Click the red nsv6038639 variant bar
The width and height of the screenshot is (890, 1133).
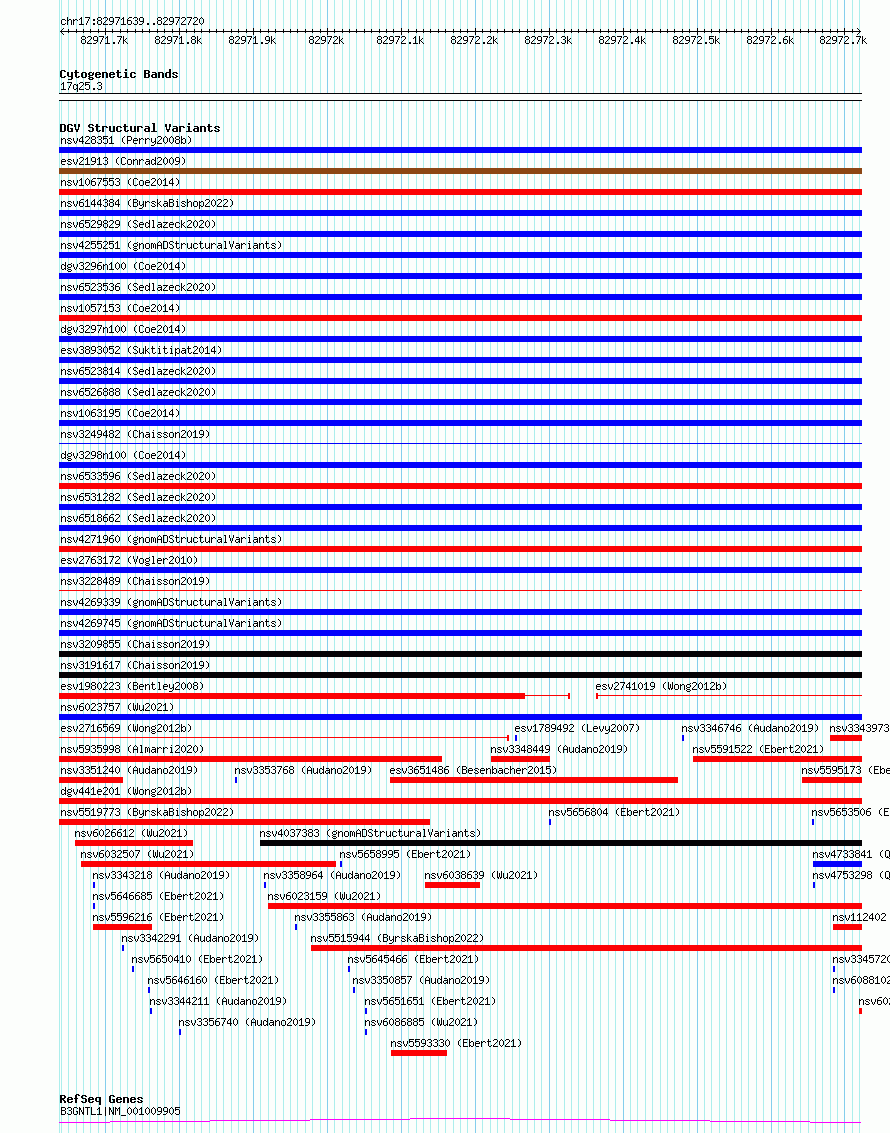(x=452, y=884)
